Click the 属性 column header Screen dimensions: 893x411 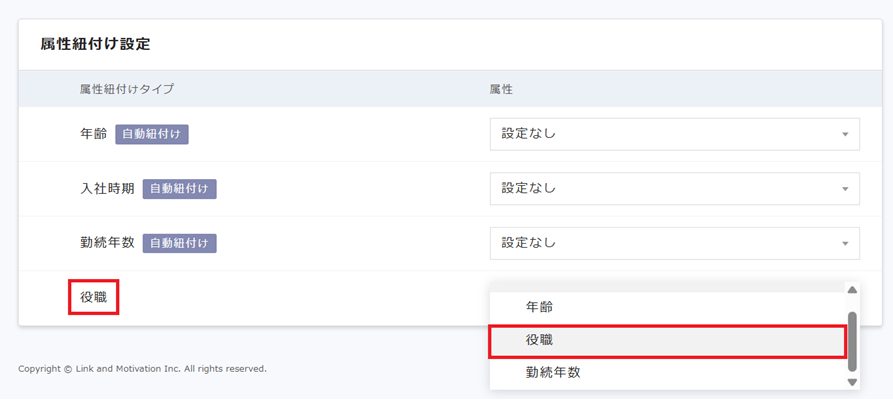(x=501, y=89)
